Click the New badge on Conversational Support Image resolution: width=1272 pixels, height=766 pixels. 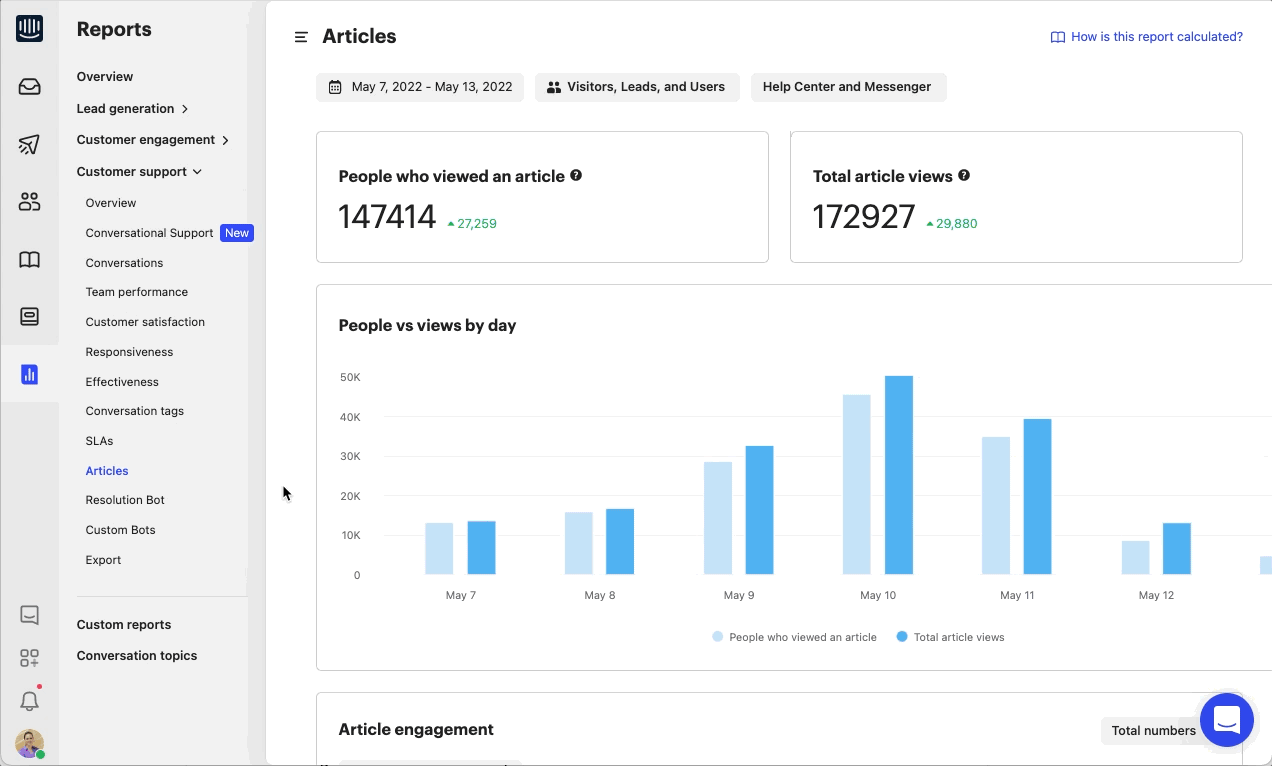237,233
